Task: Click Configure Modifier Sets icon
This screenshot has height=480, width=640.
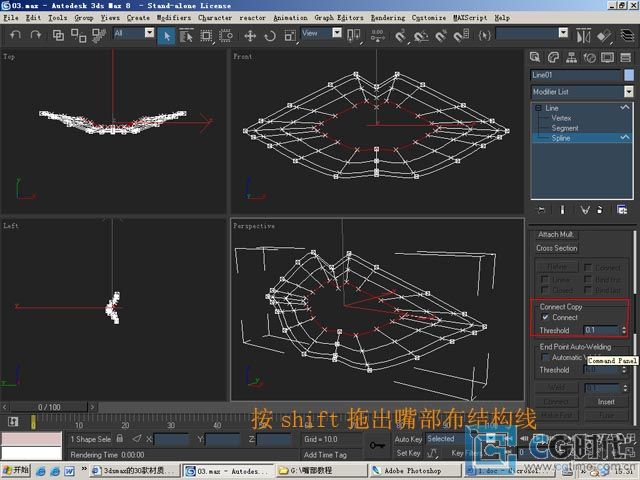Action: [622, 210]
